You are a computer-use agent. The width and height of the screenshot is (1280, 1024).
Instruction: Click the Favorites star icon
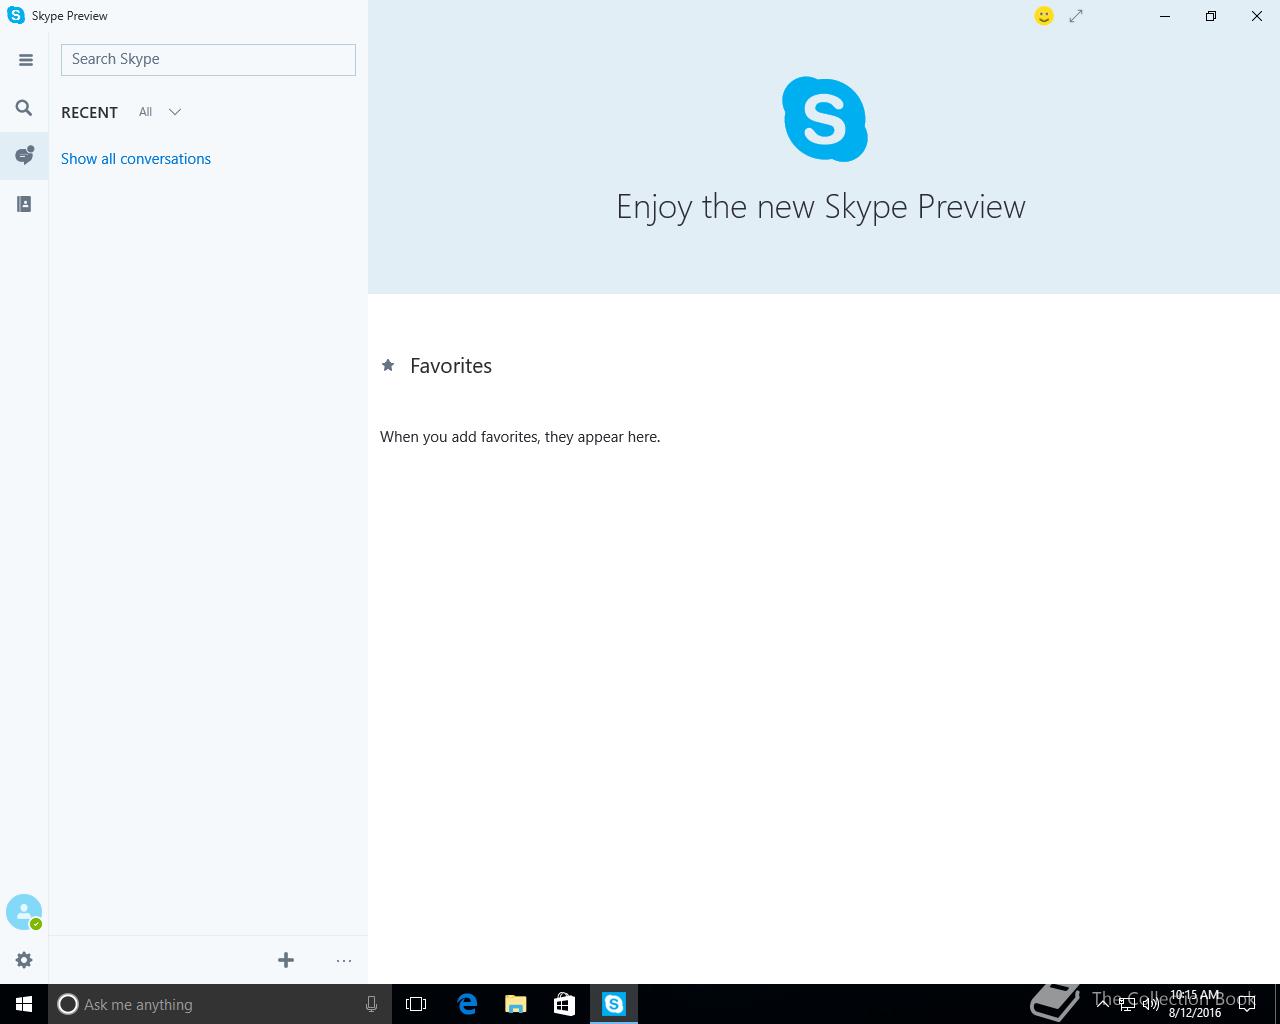(388, 365)
